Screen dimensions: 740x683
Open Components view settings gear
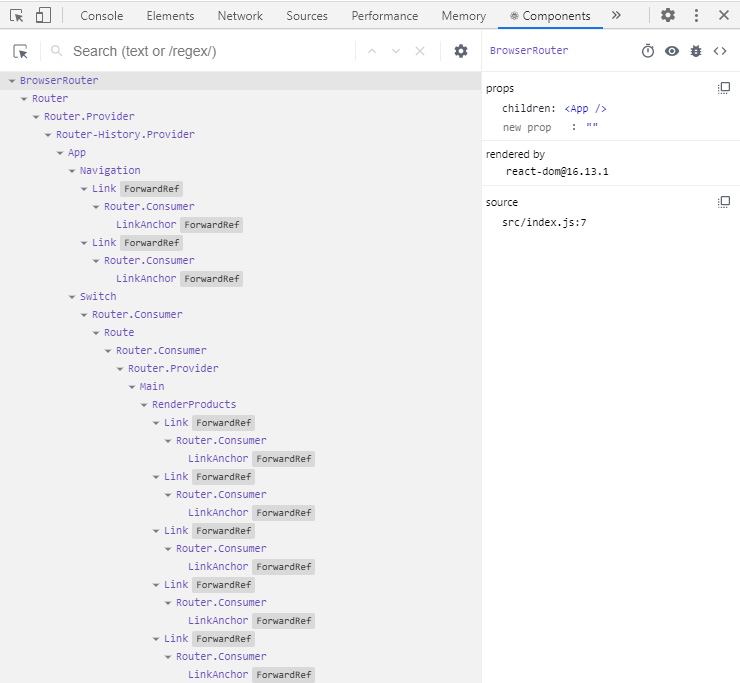tap(461, 51)
